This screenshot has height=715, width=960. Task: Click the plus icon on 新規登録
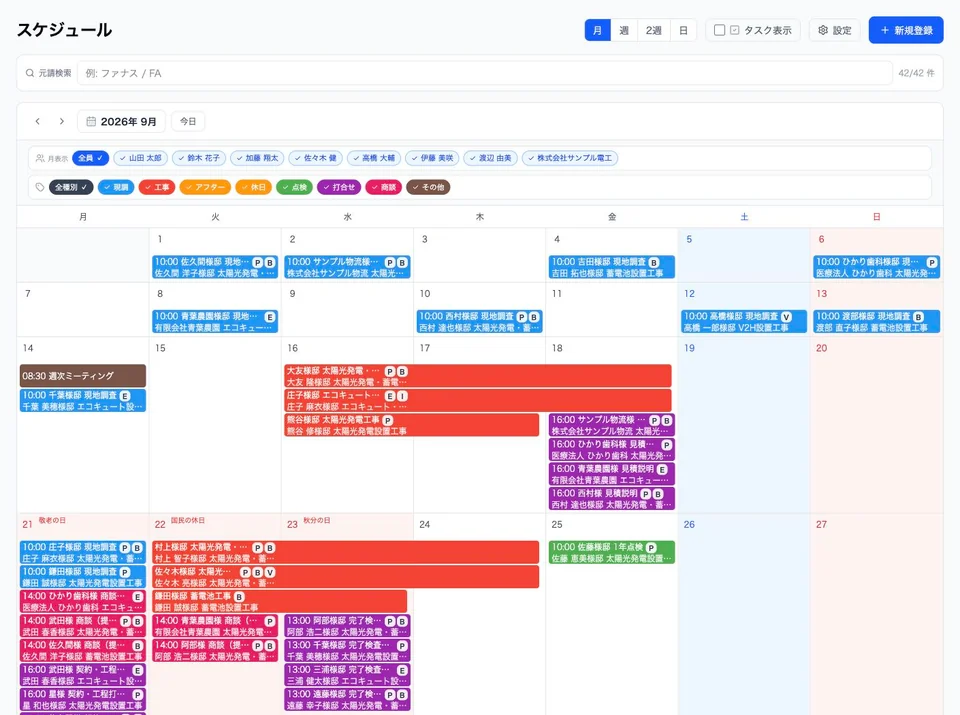[884, 30]
